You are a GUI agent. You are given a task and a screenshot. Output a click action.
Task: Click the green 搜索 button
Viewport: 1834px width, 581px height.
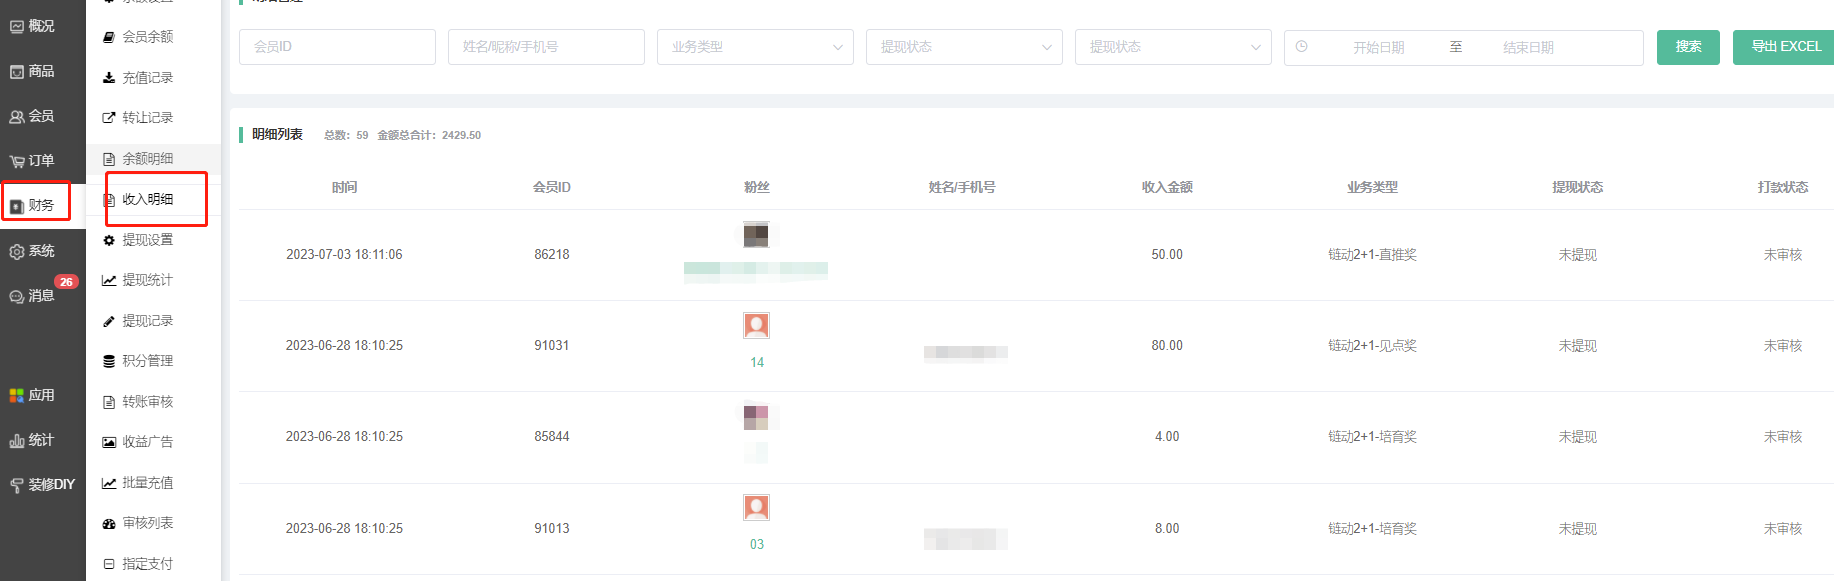tap(1688, 47)
